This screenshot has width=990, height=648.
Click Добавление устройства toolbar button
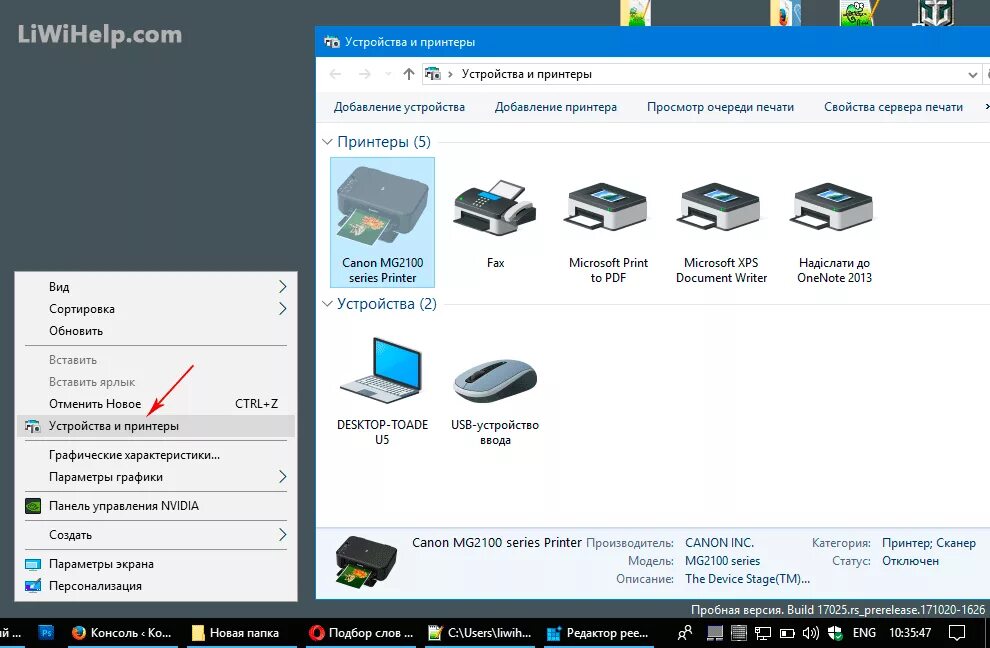pyautogui.click(x=399, y=107)
